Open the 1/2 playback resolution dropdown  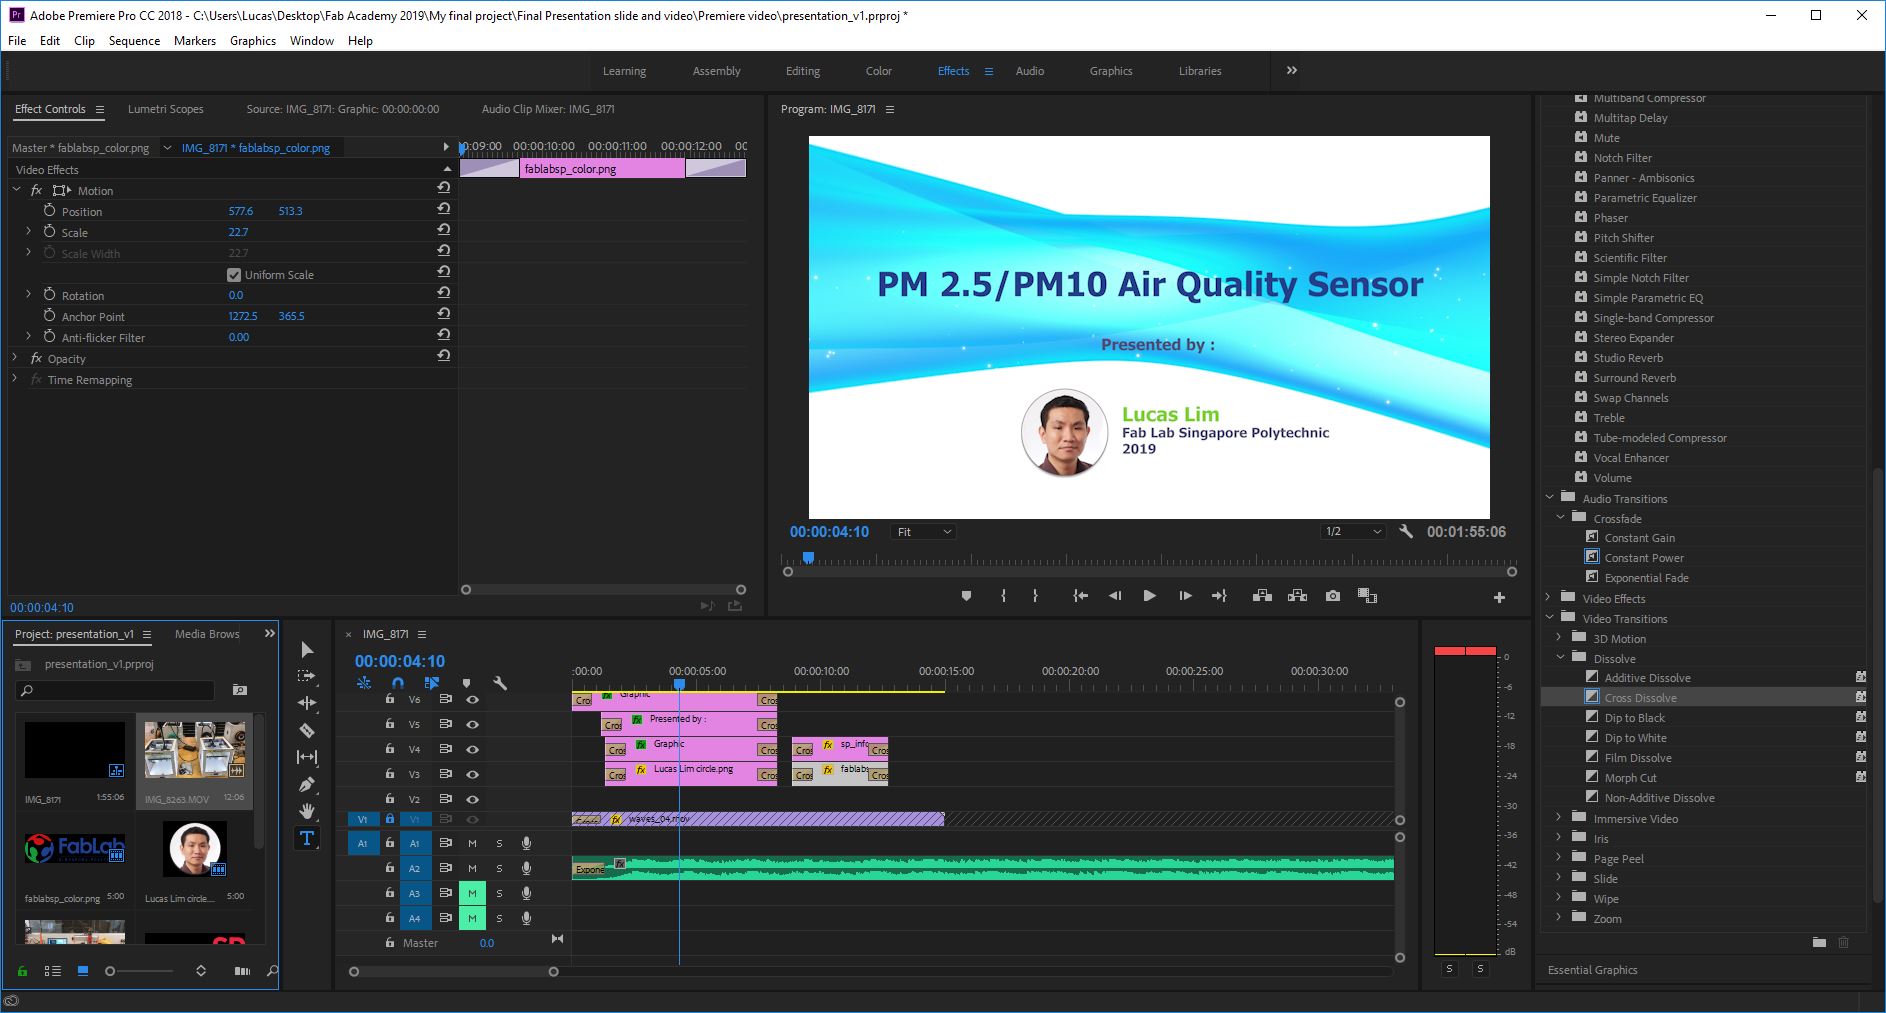[1352, 532]
